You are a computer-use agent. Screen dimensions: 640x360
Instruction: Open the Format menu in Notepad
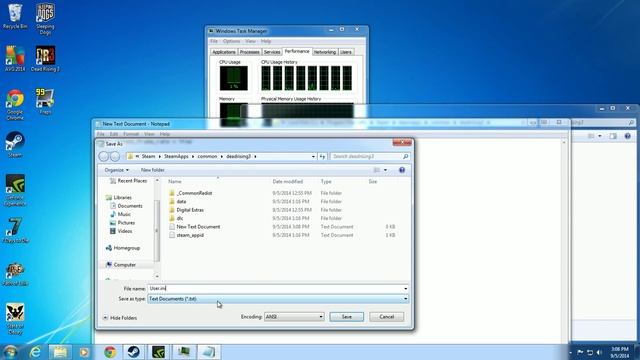pyautogui.click(x=131, y=134)
